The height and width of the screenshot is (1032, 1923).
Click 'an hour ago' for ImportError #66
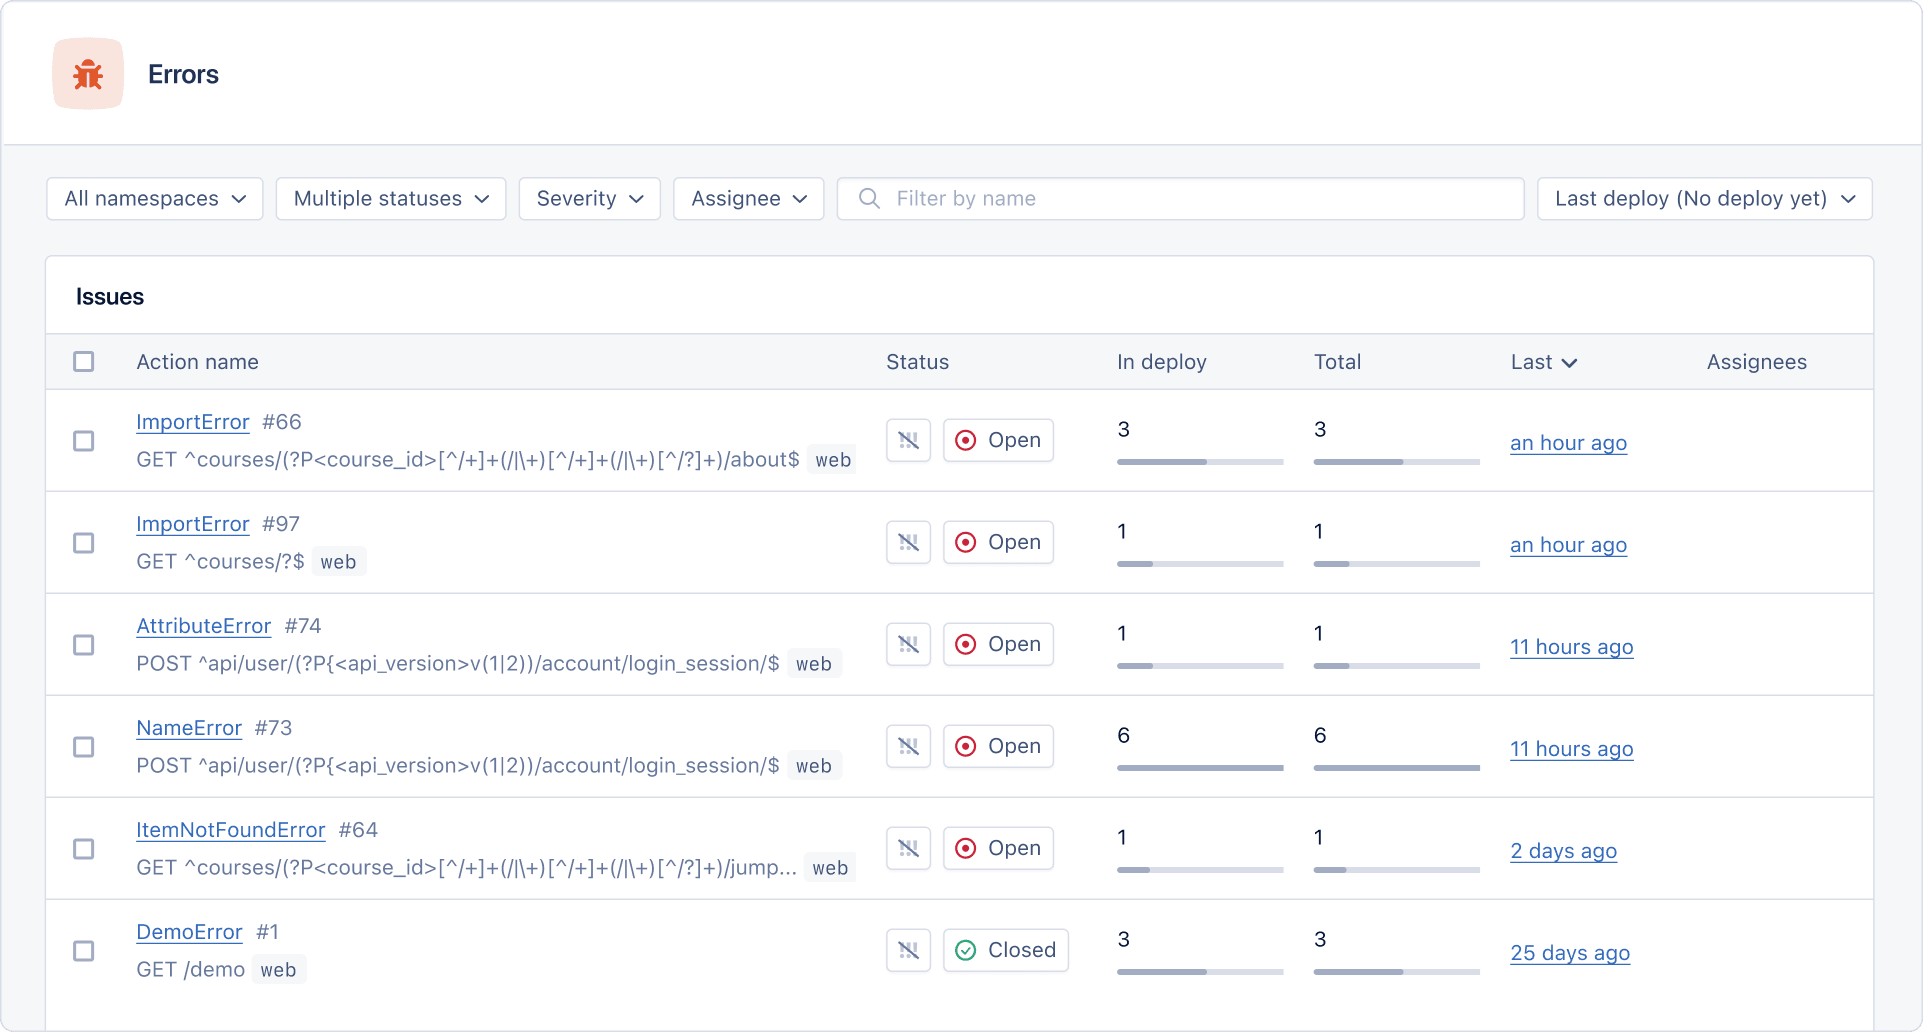pyautogui.click(x=1568, y=443)
